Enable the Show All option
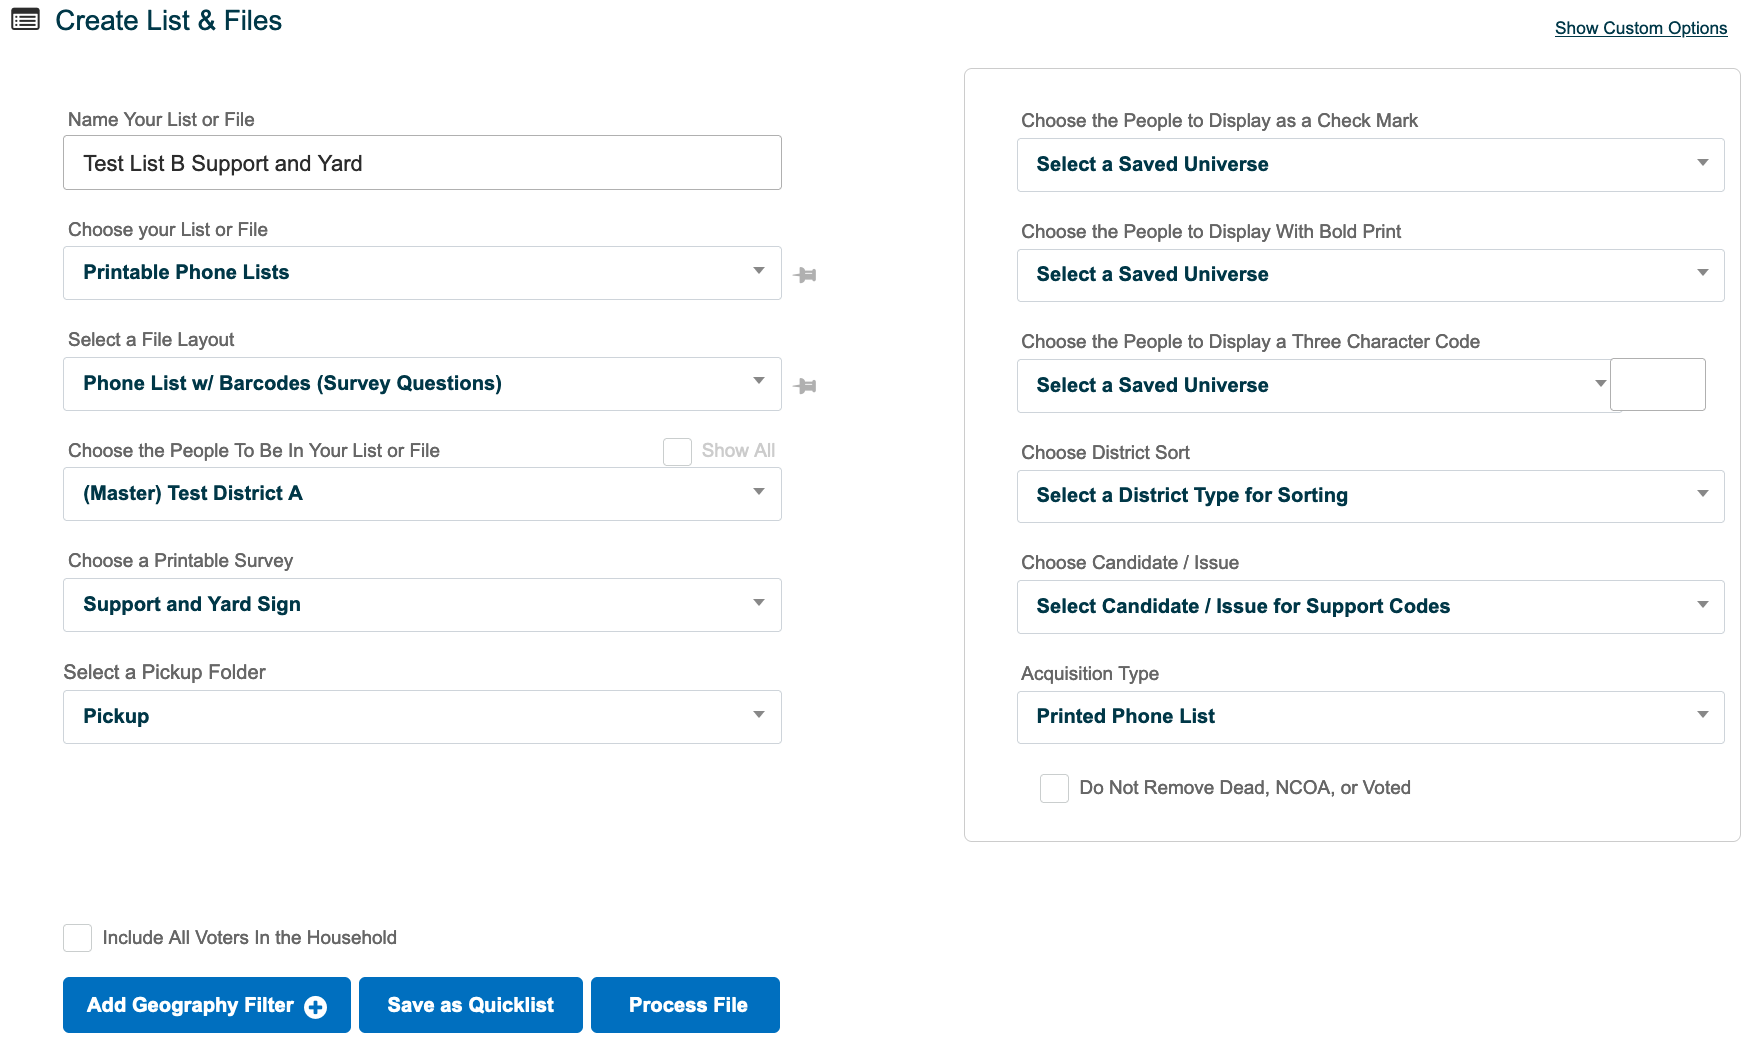Image resolution: width=1758 pixels, height=1044 pixels. (x=677, y=451)
